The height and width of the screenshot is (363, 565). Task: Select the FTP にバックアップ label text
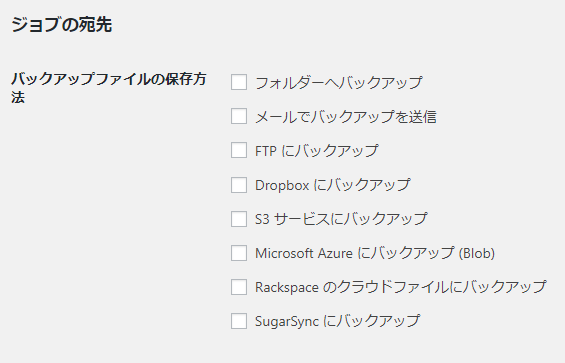[317, 151]
